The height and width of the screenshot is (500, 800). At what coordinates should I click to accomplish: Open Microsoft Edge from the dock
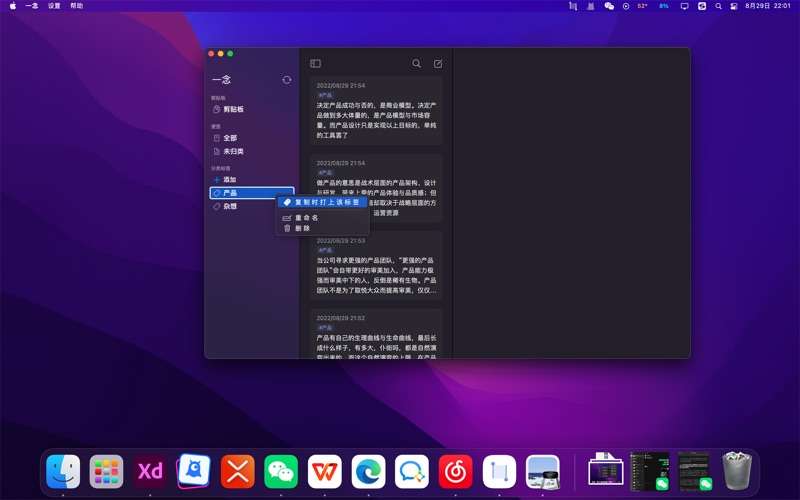(x=368, y=471)
